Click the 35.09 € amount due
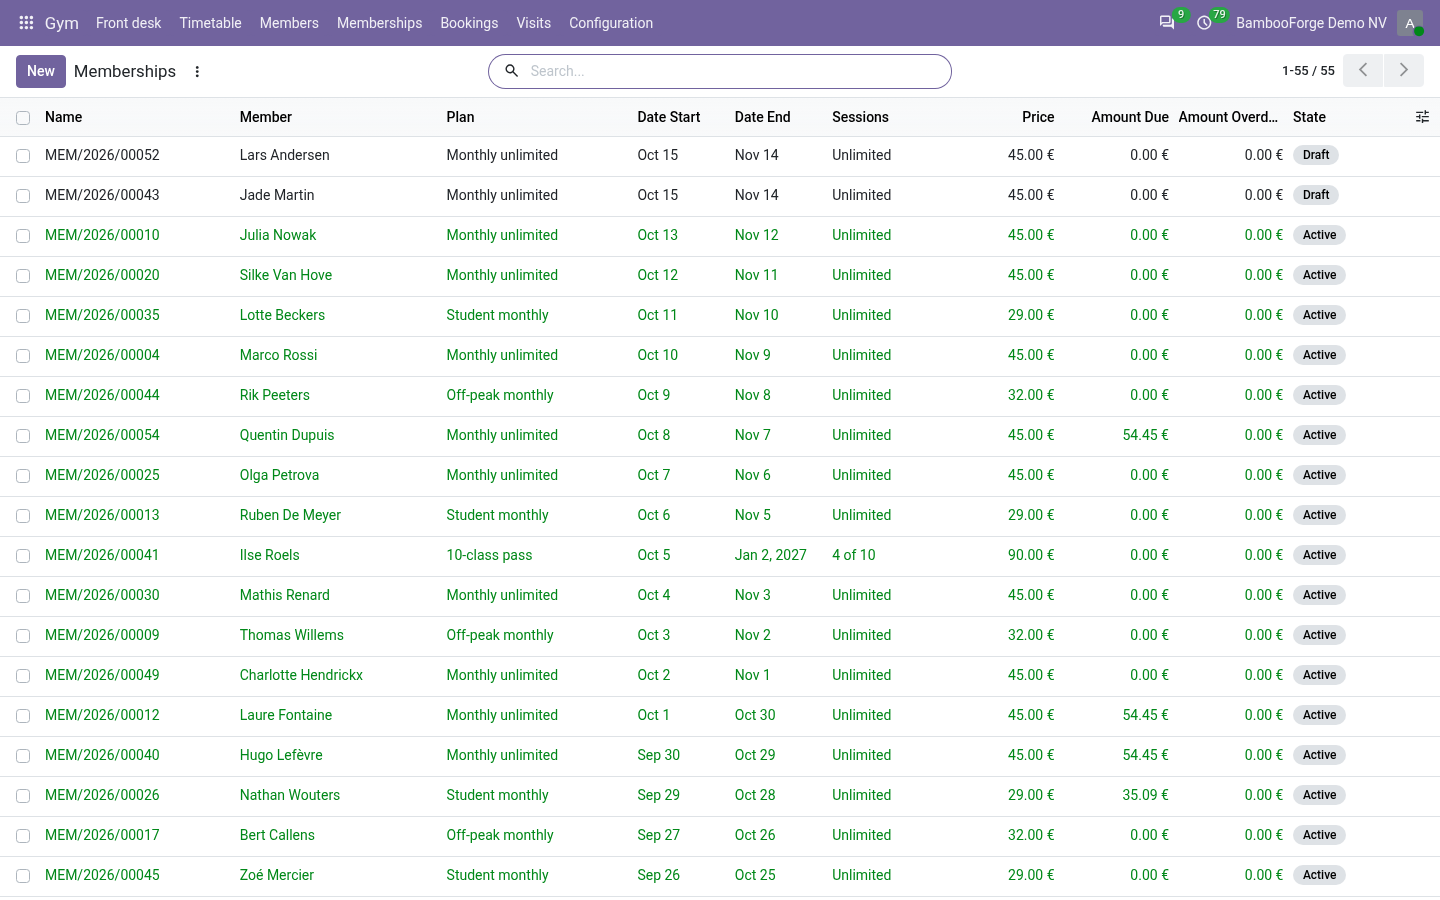This screenshot has width=1440, height=900. click(x=1145, y=795)
